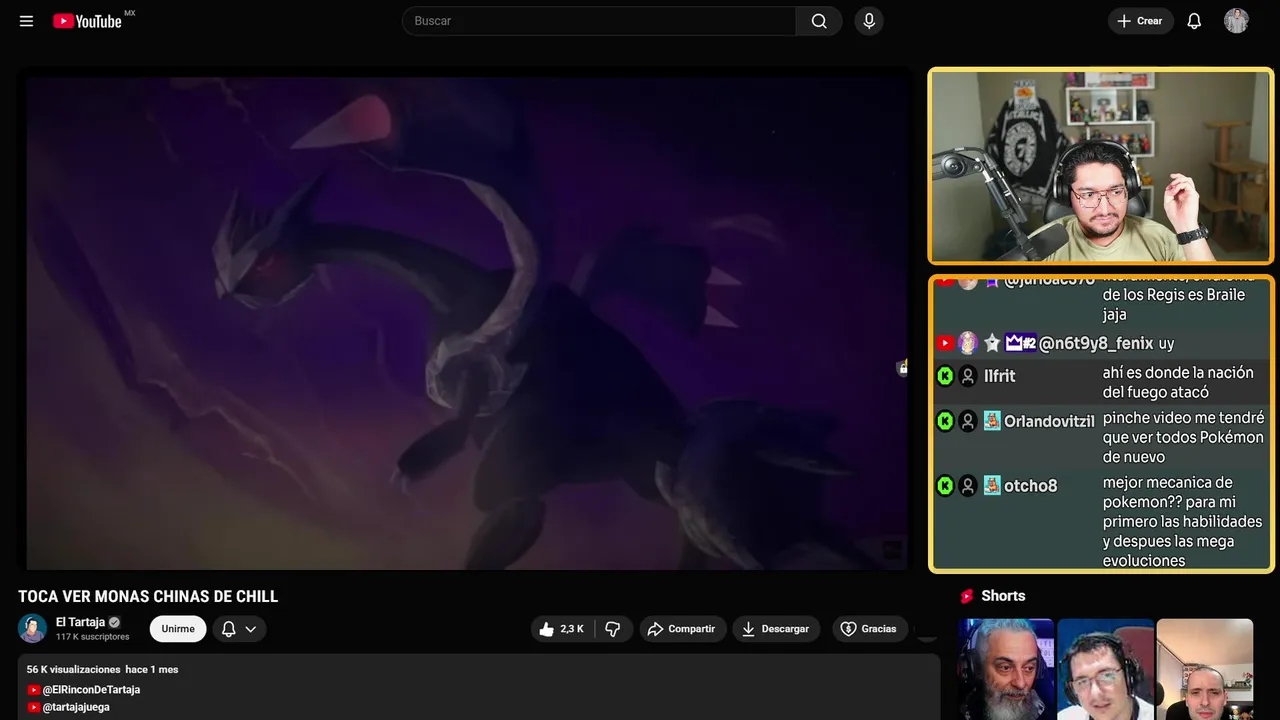The image size is (1280, 720).
Task: Click the Kick icon beside otcho8
Action: click(x=945, y=486)
